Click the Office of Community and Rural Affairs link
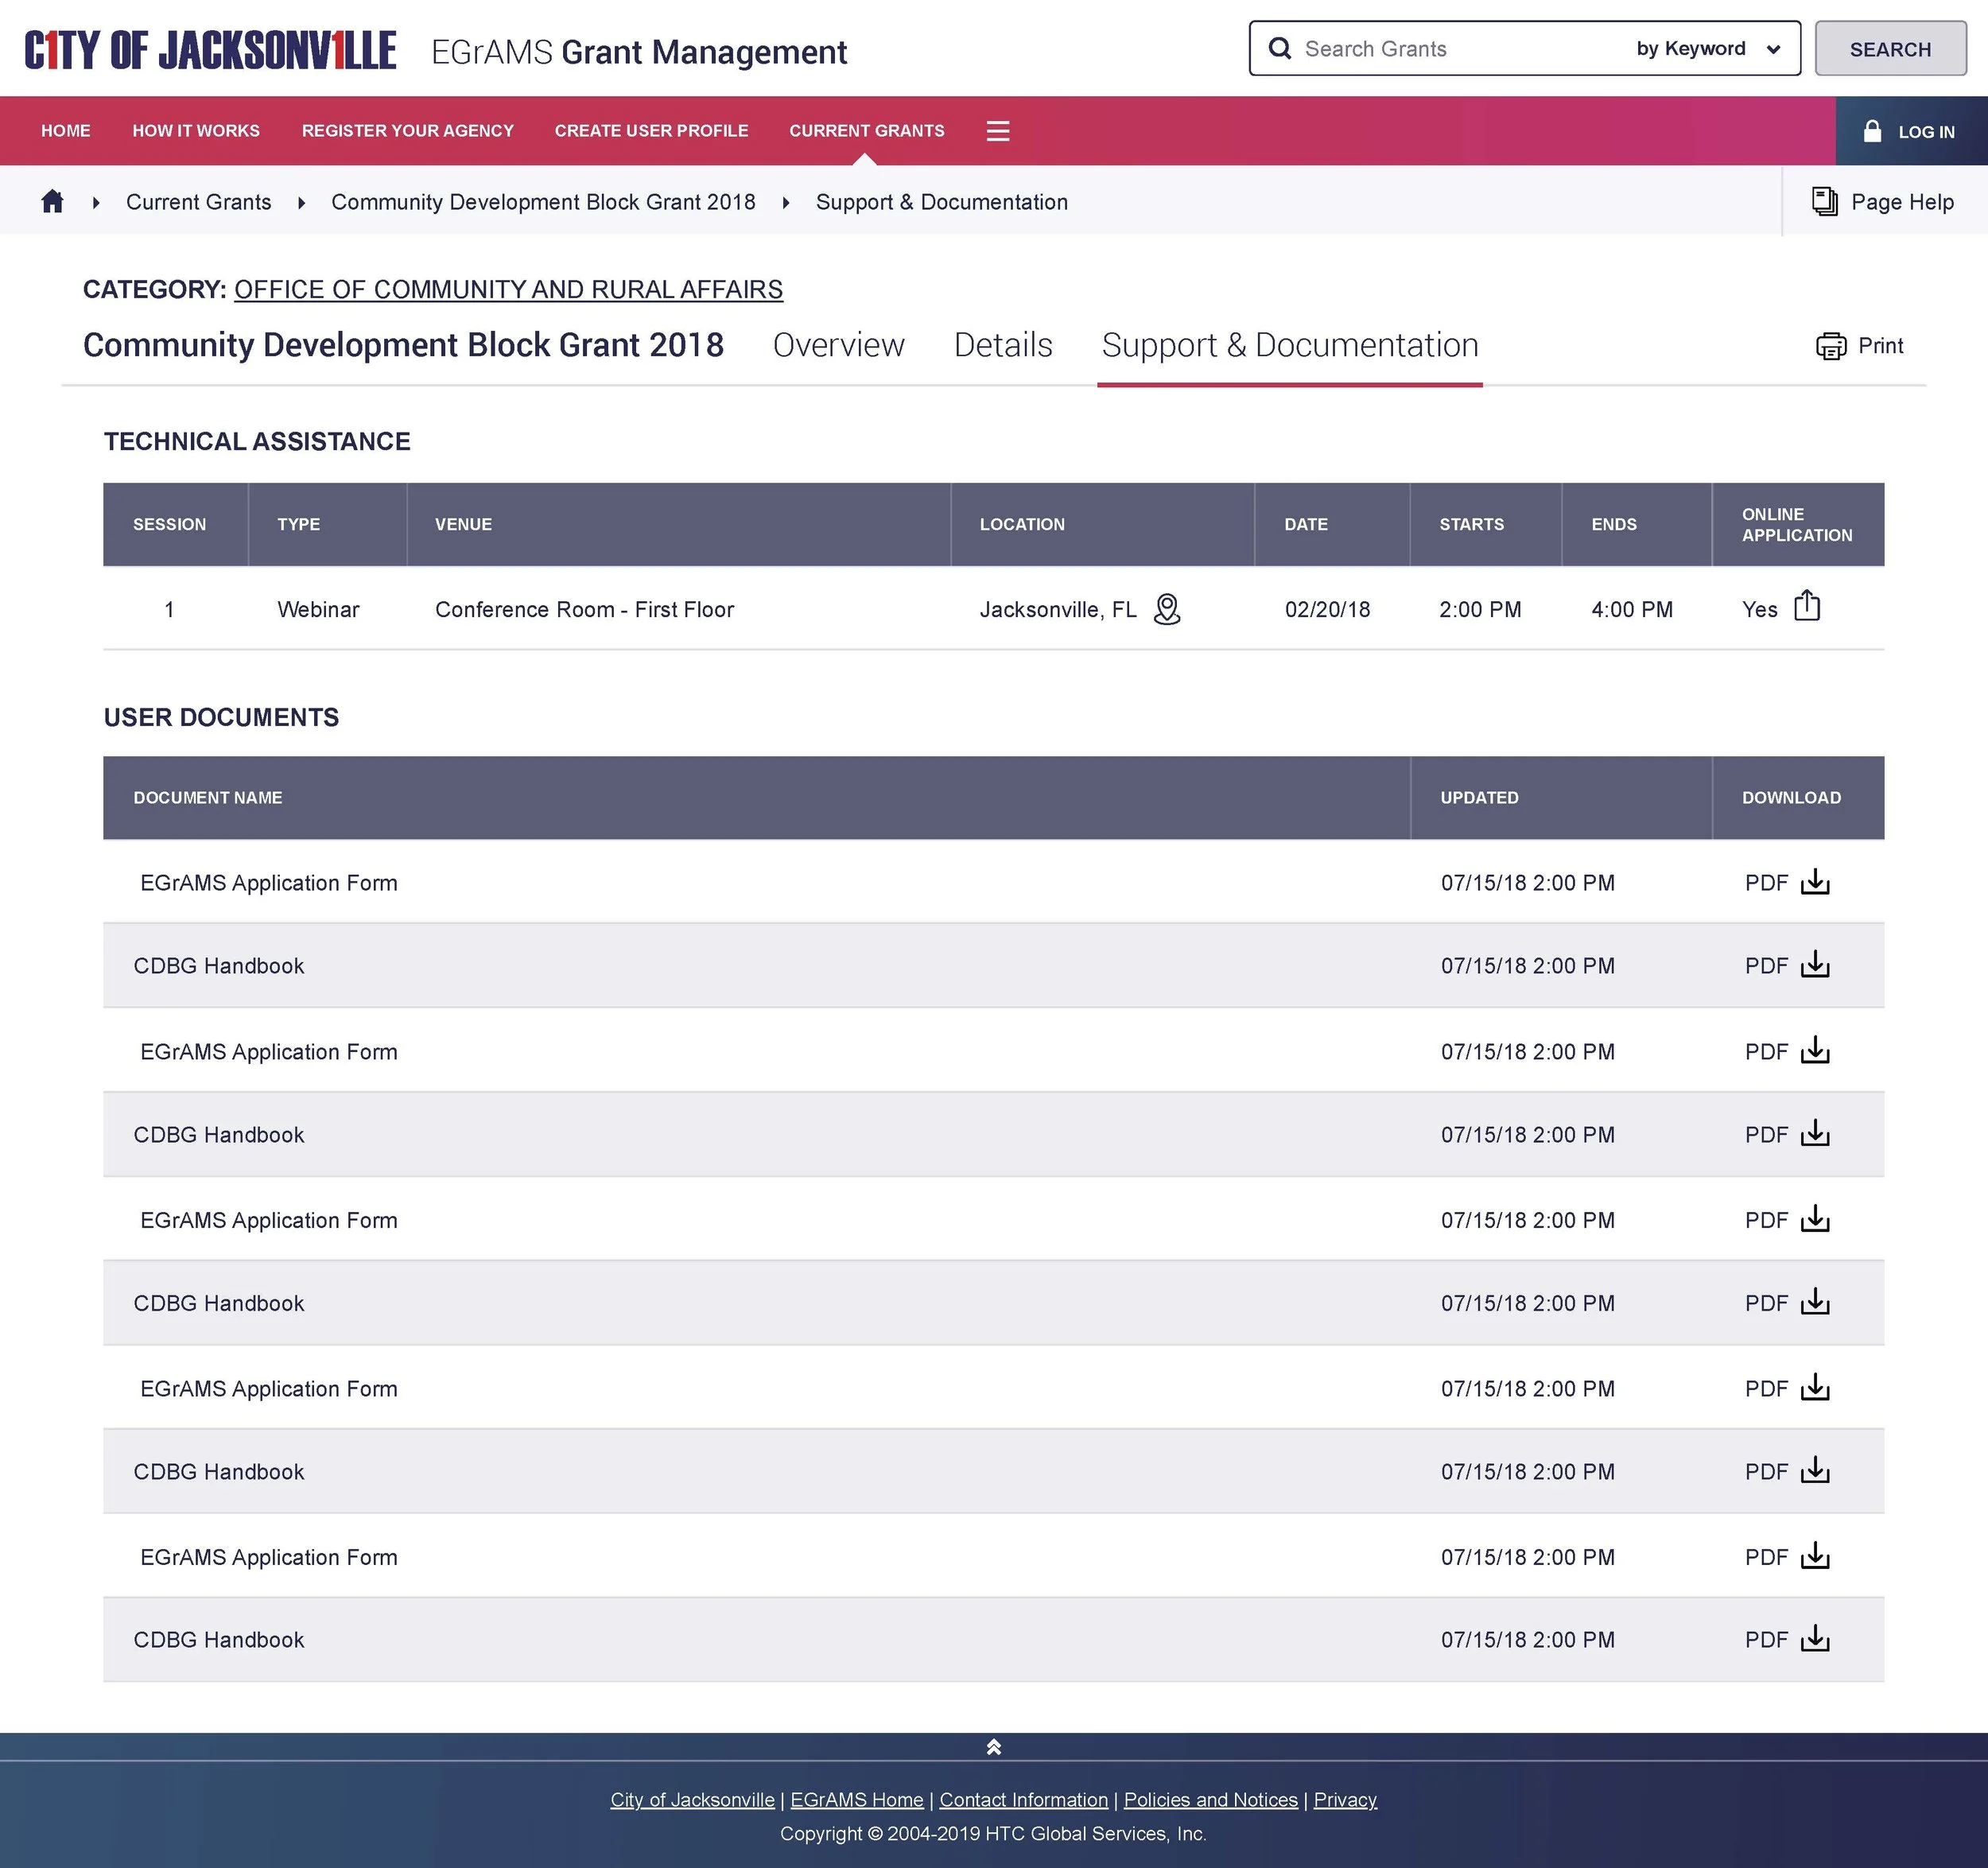Image resolution: width=1988 pixels, height=1868 pixels. (x=508, y=290)
